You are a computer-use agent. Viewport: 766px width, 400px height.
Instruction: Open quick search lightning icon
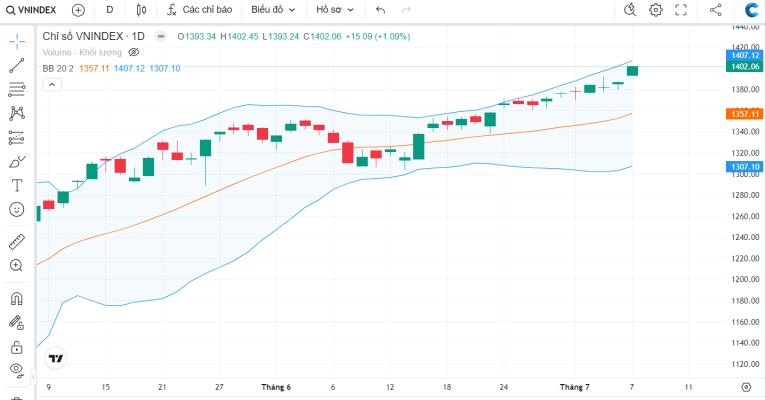(x=630, y=10)
